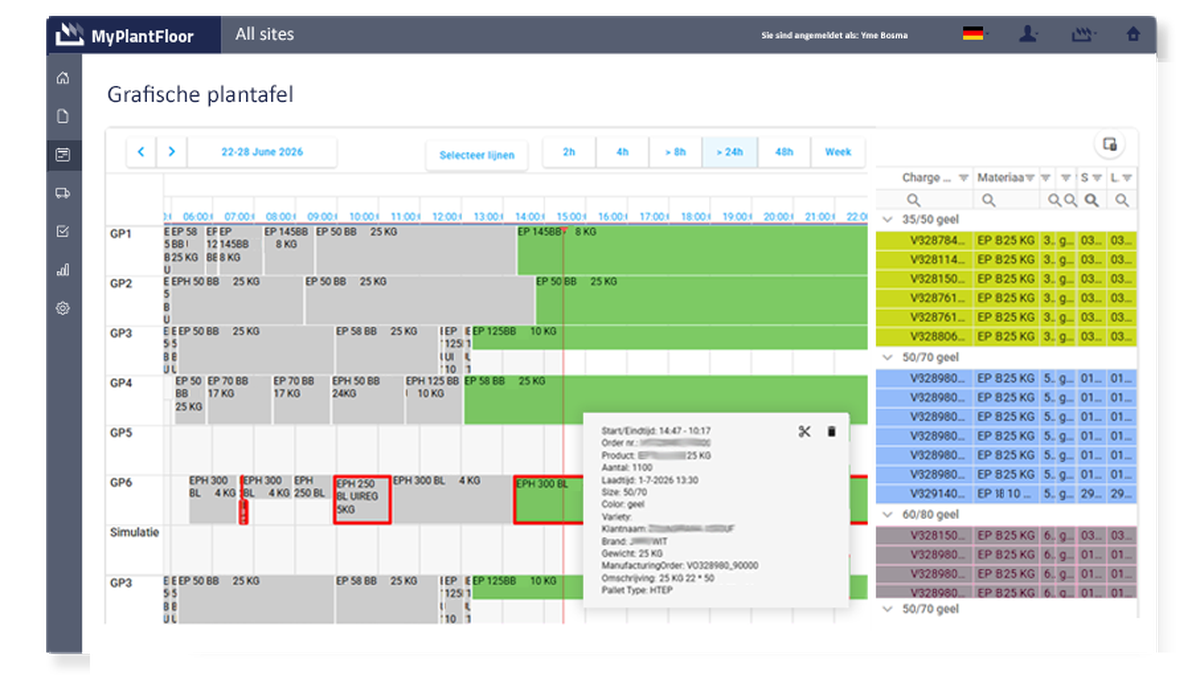Switch timeline to Week view
The width and height of the screenshot is (1200, 675).
pos(838,152)
